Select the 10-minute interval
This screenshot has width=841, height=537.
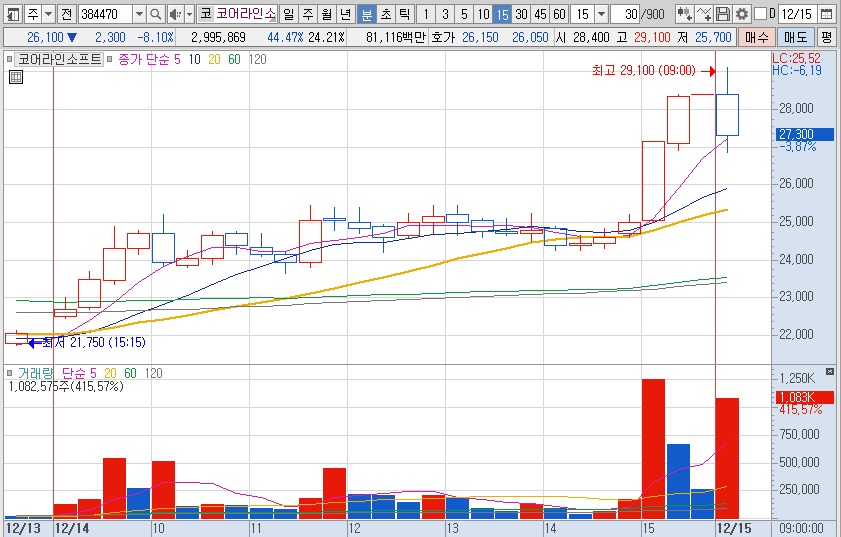484,14
